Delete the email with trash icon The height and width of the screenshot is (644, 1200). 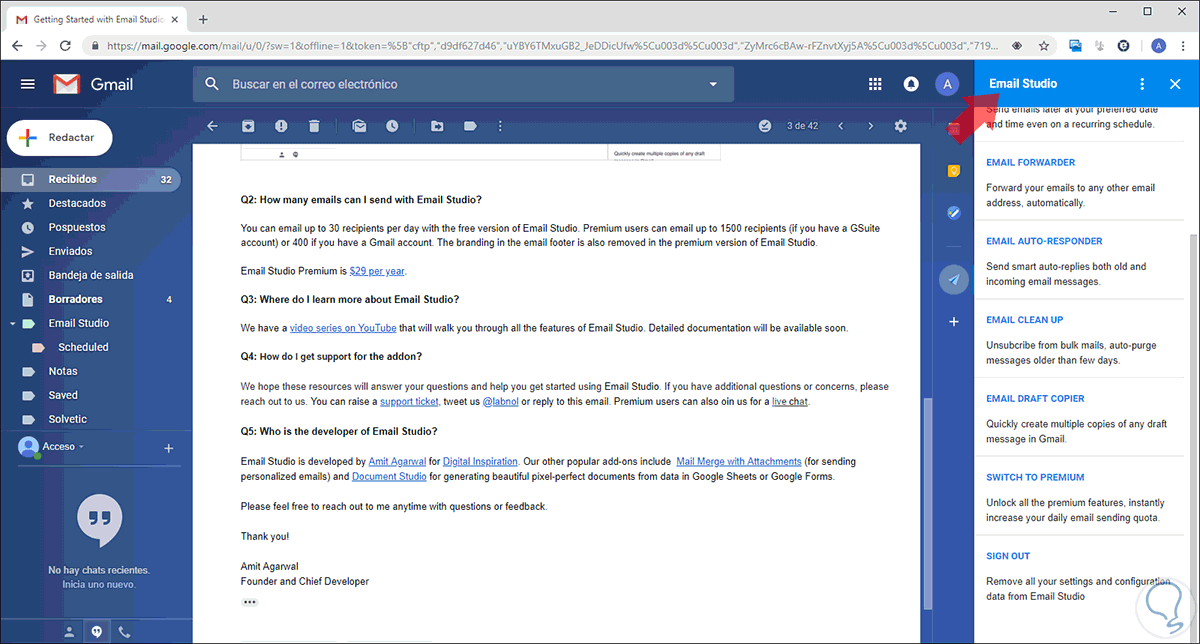tap(314, 126)
